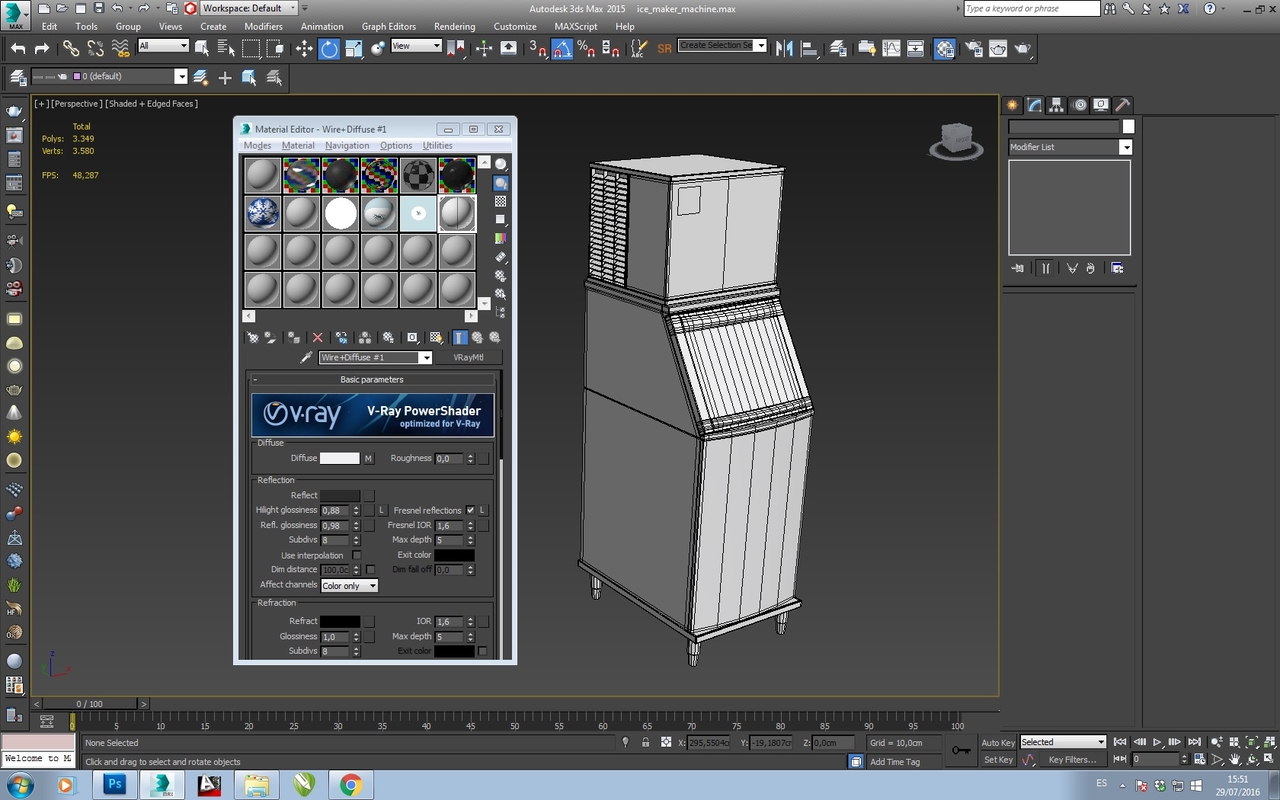Open the Wire+Diffuse #1 material name dropdown
This screenshot has height=800, width=1280.
click(x=375, y=357)
